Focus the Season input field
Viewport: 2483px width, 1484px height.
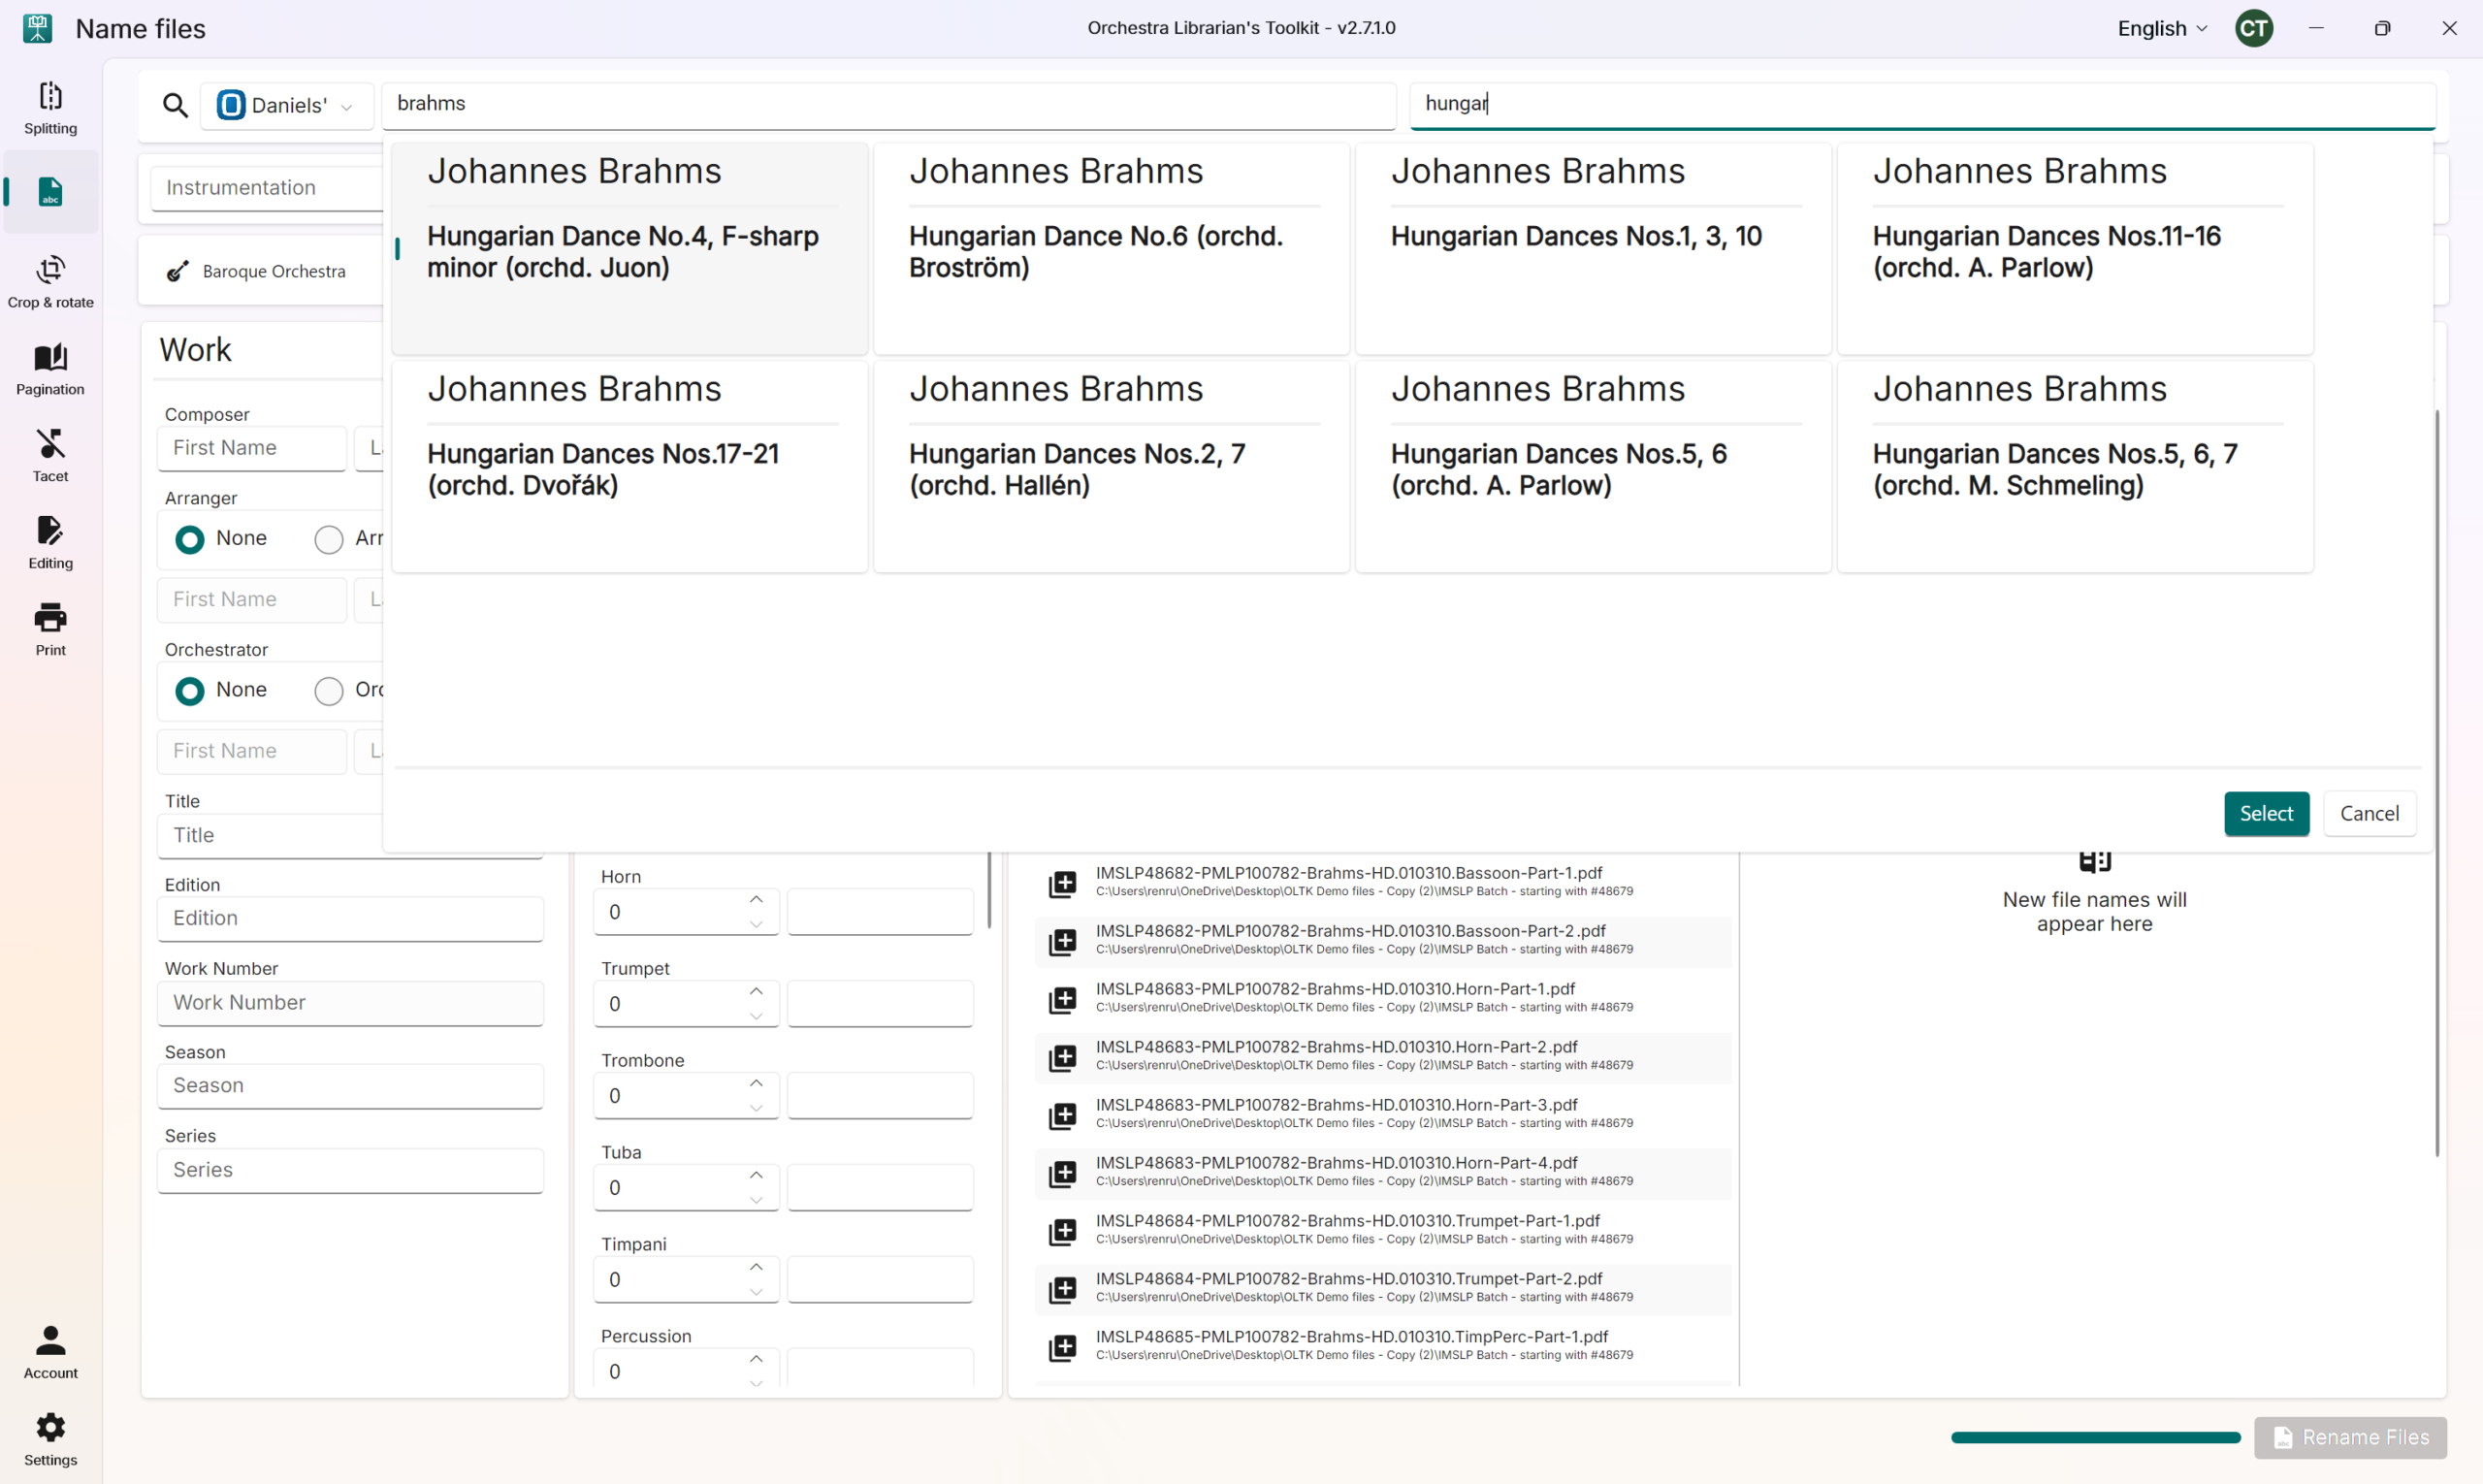(x=350, y=1086)
